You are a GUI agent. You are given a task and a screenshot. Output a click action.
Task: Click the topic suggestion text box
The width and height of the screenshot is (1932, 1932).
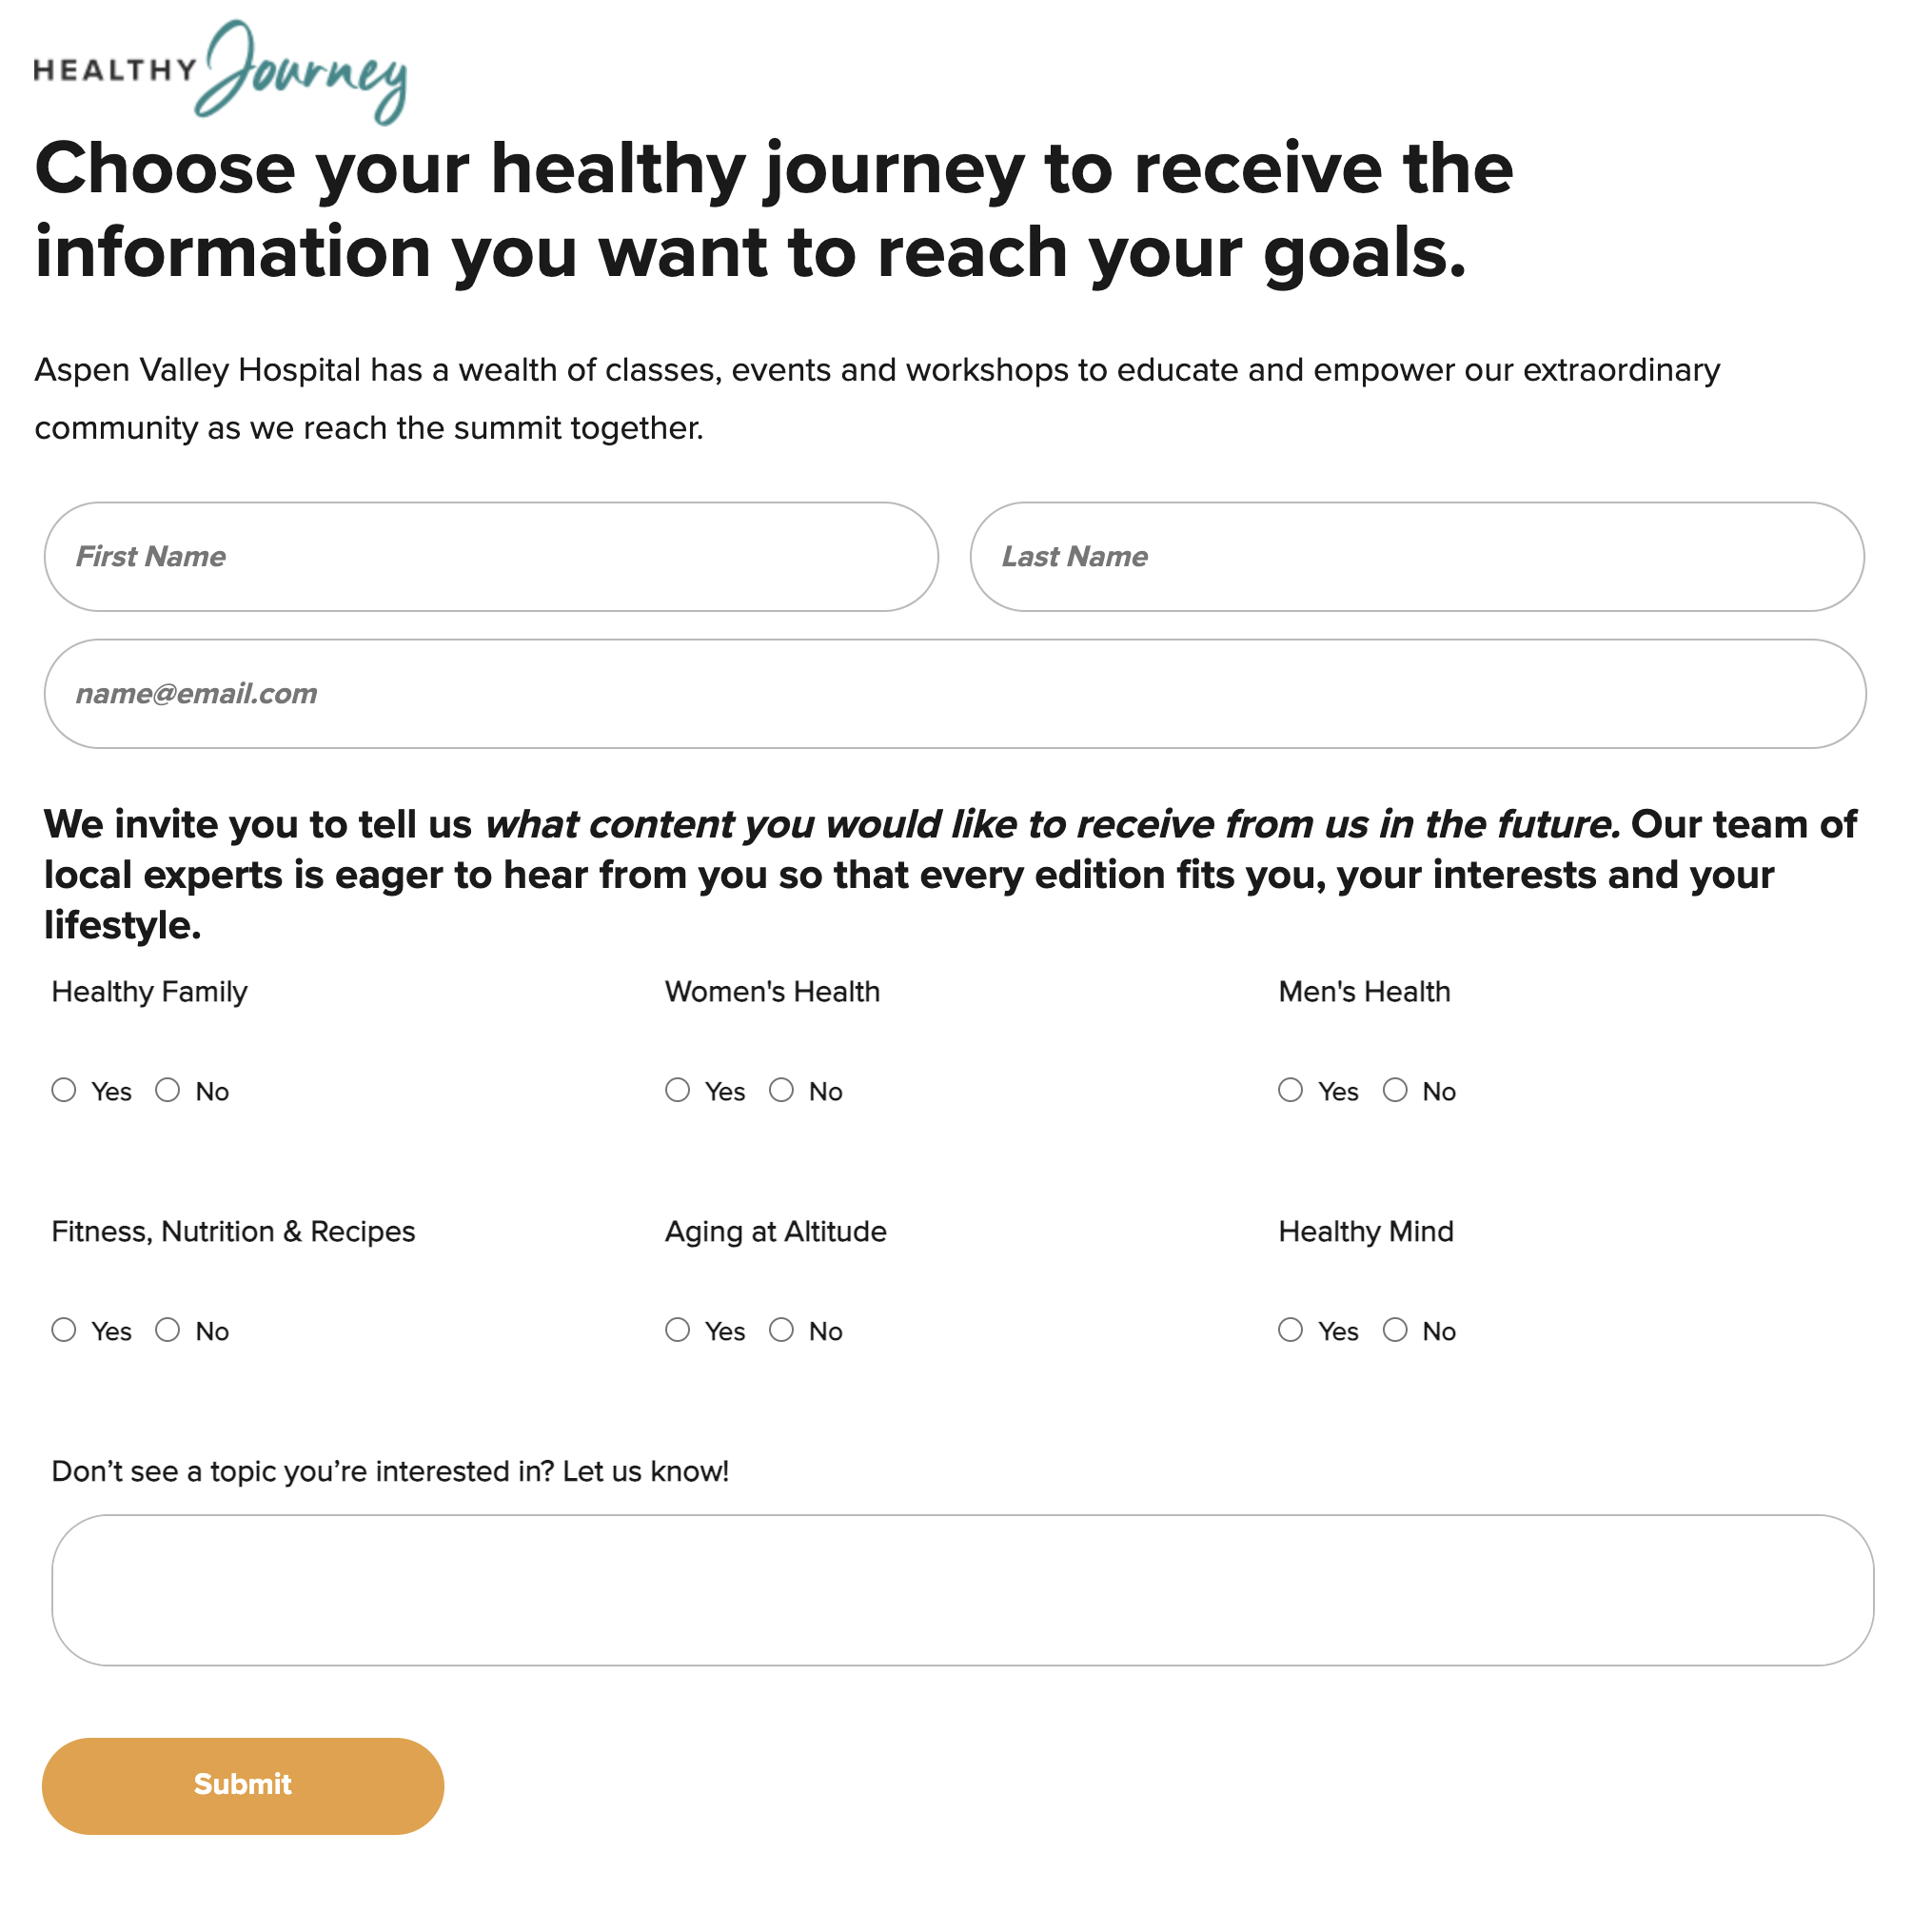(963, 1590)
